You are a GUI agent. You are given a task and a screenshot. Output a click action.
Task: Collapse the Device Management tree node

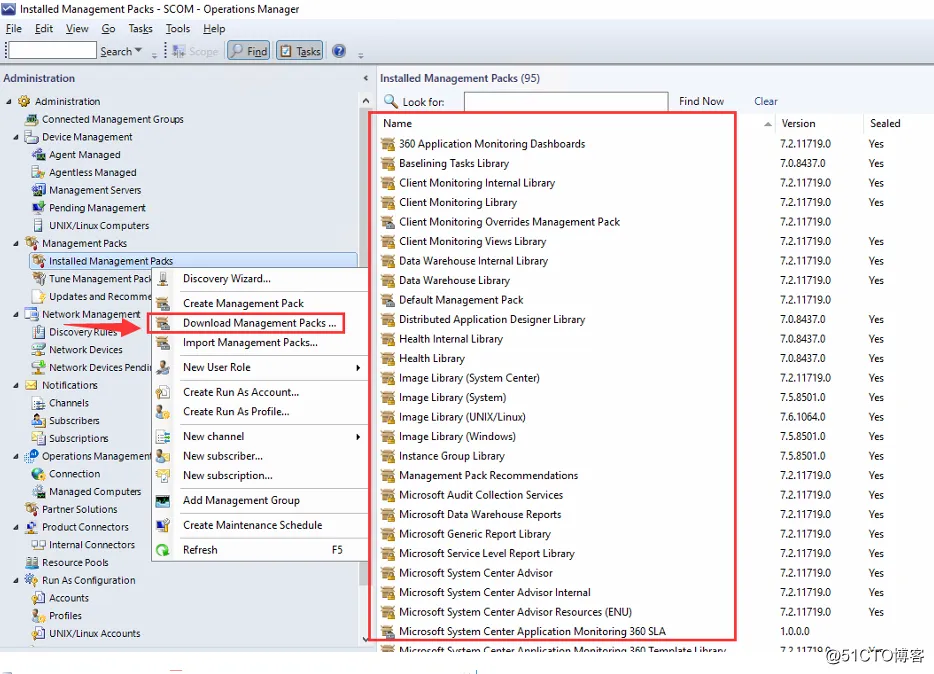pos(16,137)
